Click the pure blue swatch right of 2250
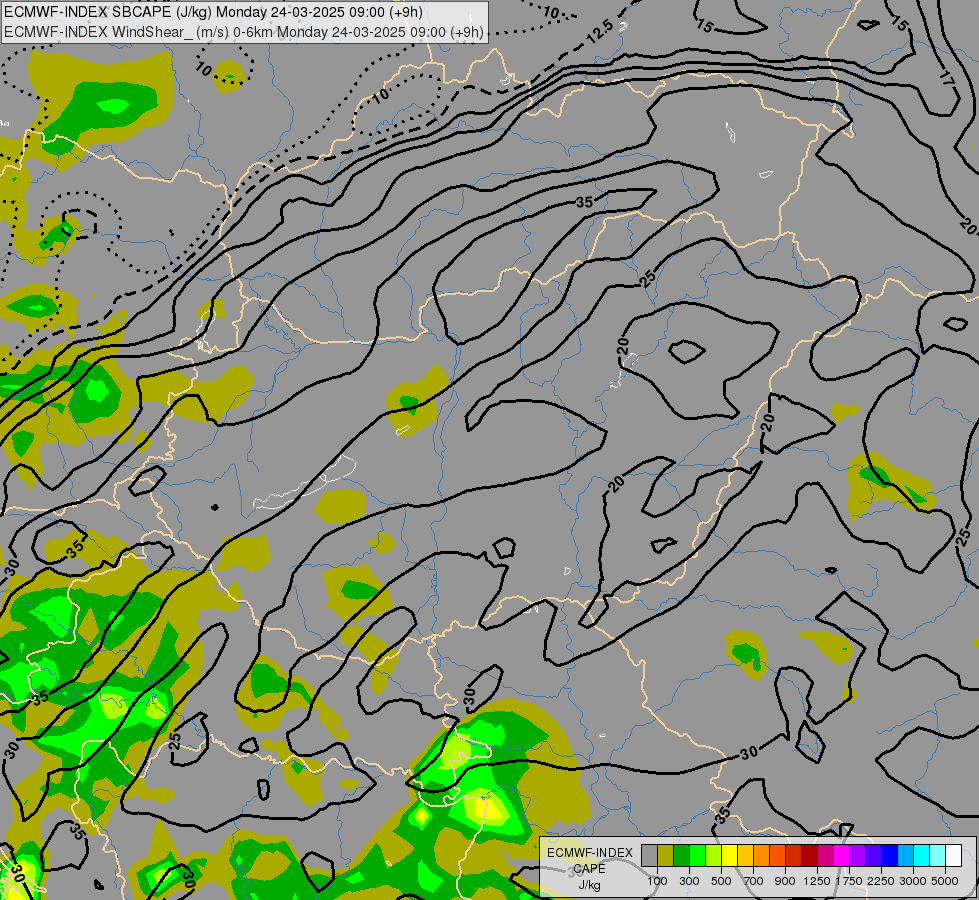 pos(890,855)
